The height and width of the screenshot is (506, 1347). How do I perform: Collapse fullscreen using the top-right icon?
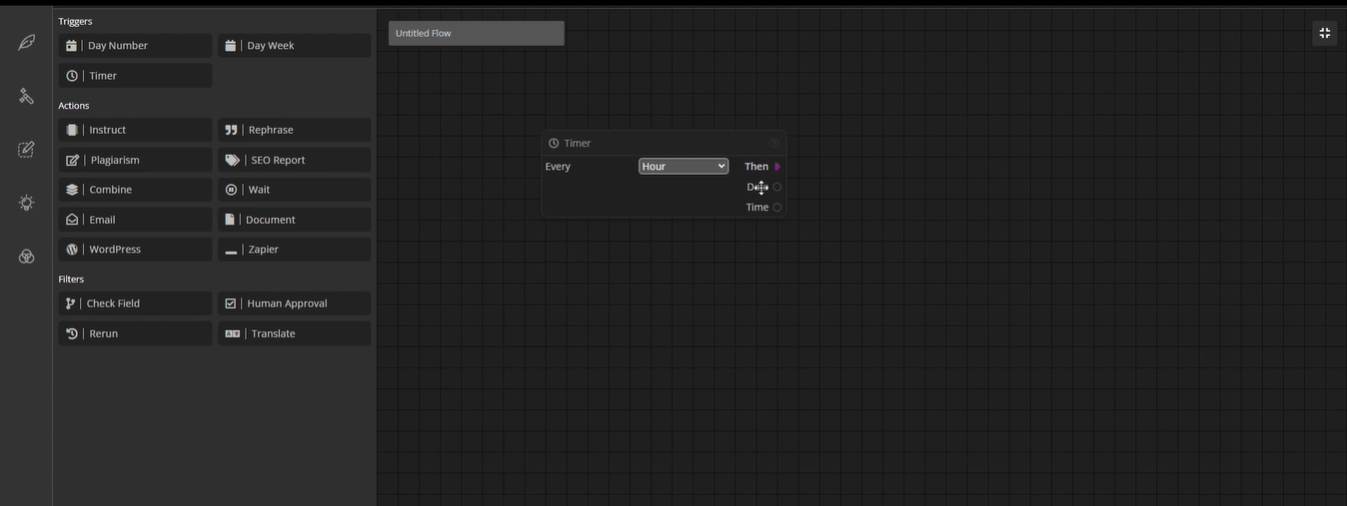(1324, 33)
